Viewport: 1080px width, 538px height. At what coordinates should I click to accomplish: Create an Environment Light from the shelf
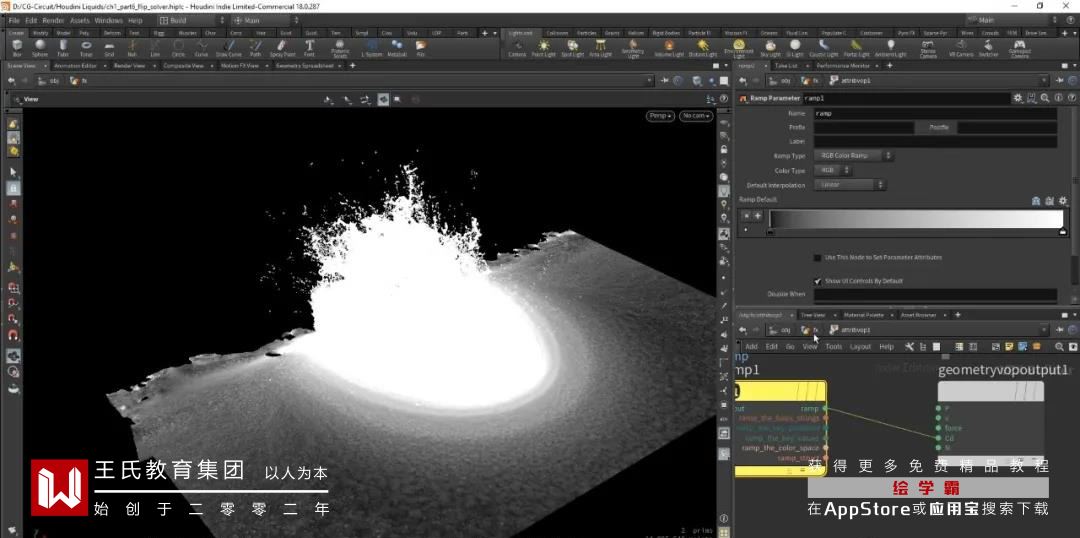(x=738, y=47)
